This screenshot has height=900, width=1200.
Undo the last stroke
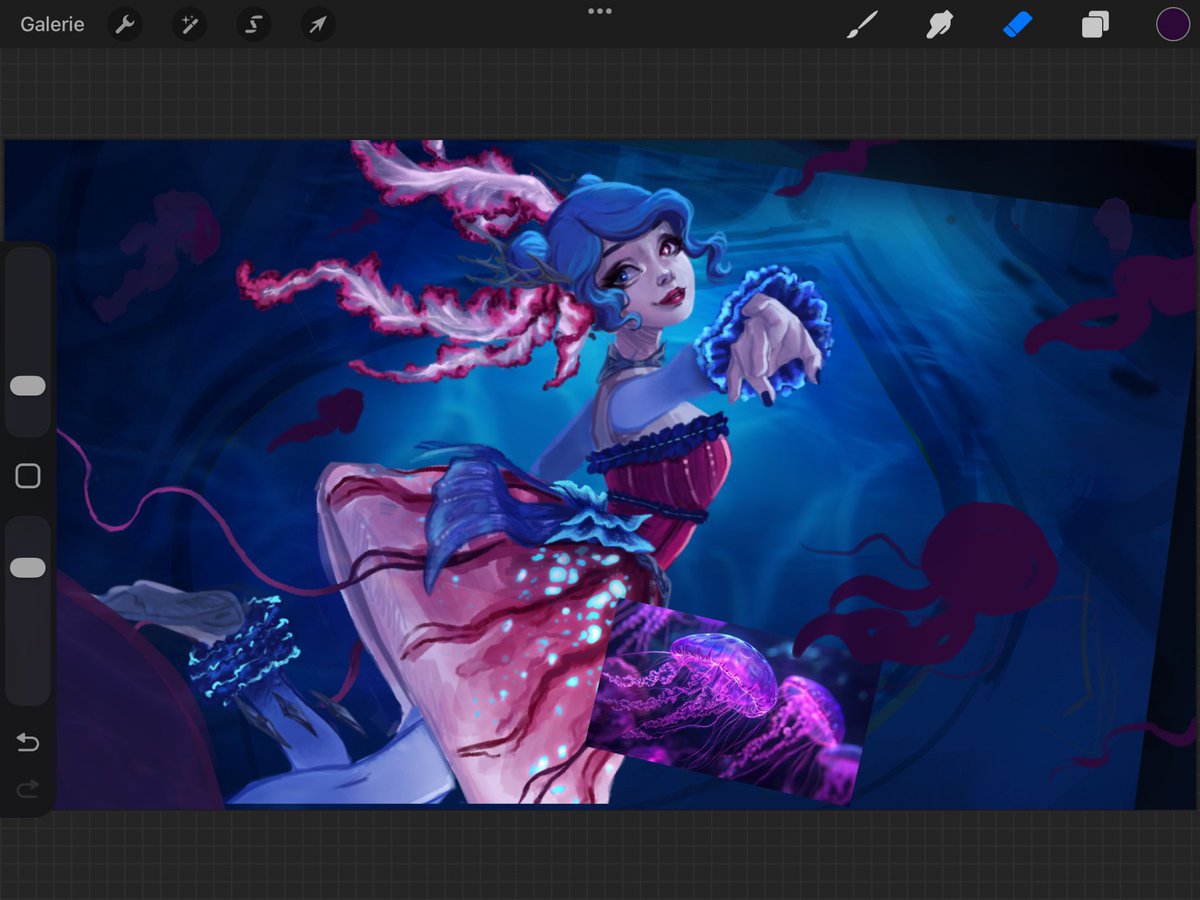coord(27,743)
